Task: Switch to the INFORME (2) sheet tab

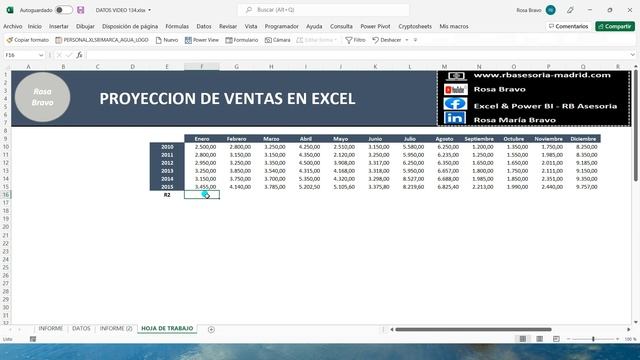Action: 116,329
